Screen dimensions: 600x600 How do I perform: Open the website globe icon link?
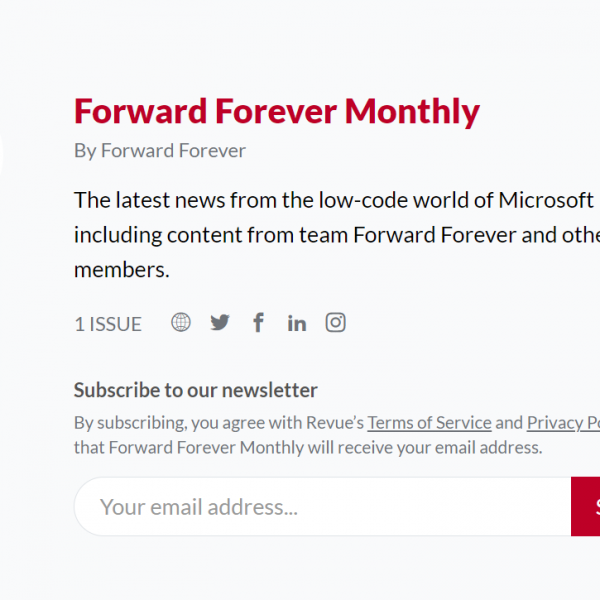[x=181, y=322]
